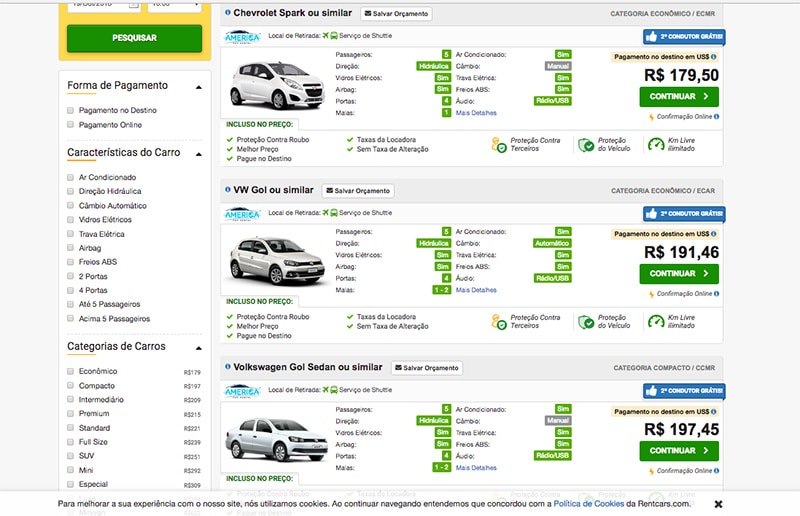800x516 pixels.
Task: Save quote for VW Gol
Action: [x=358, y=191]
